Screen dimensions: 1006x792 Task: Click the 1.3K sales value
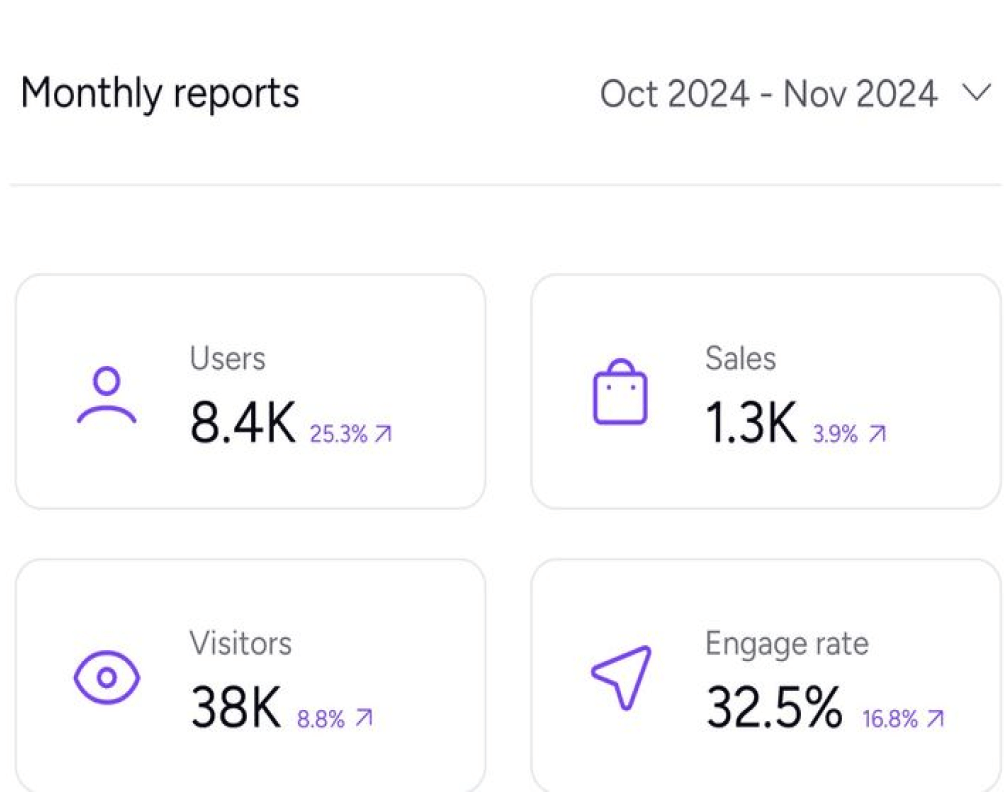(x=751, y=425)
